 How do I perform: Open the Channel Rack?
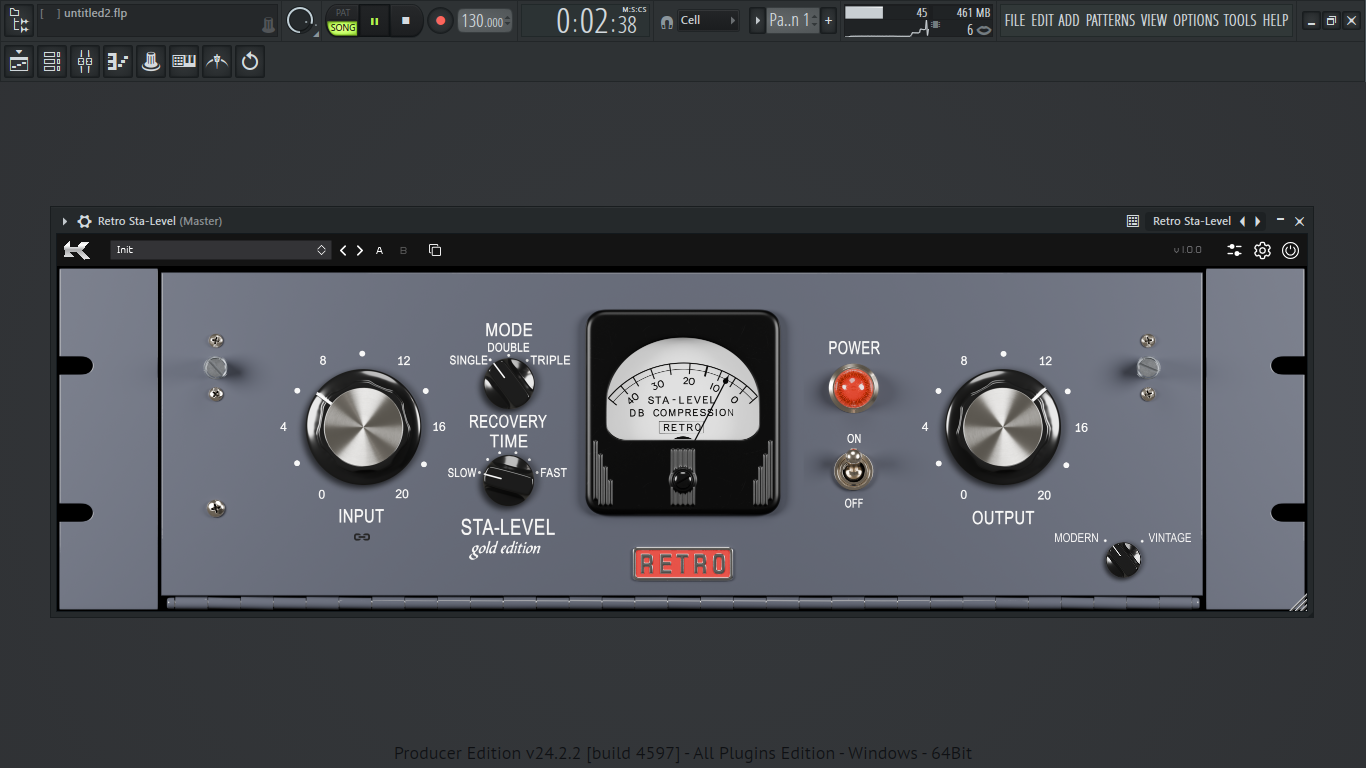(x=52, y=62)
